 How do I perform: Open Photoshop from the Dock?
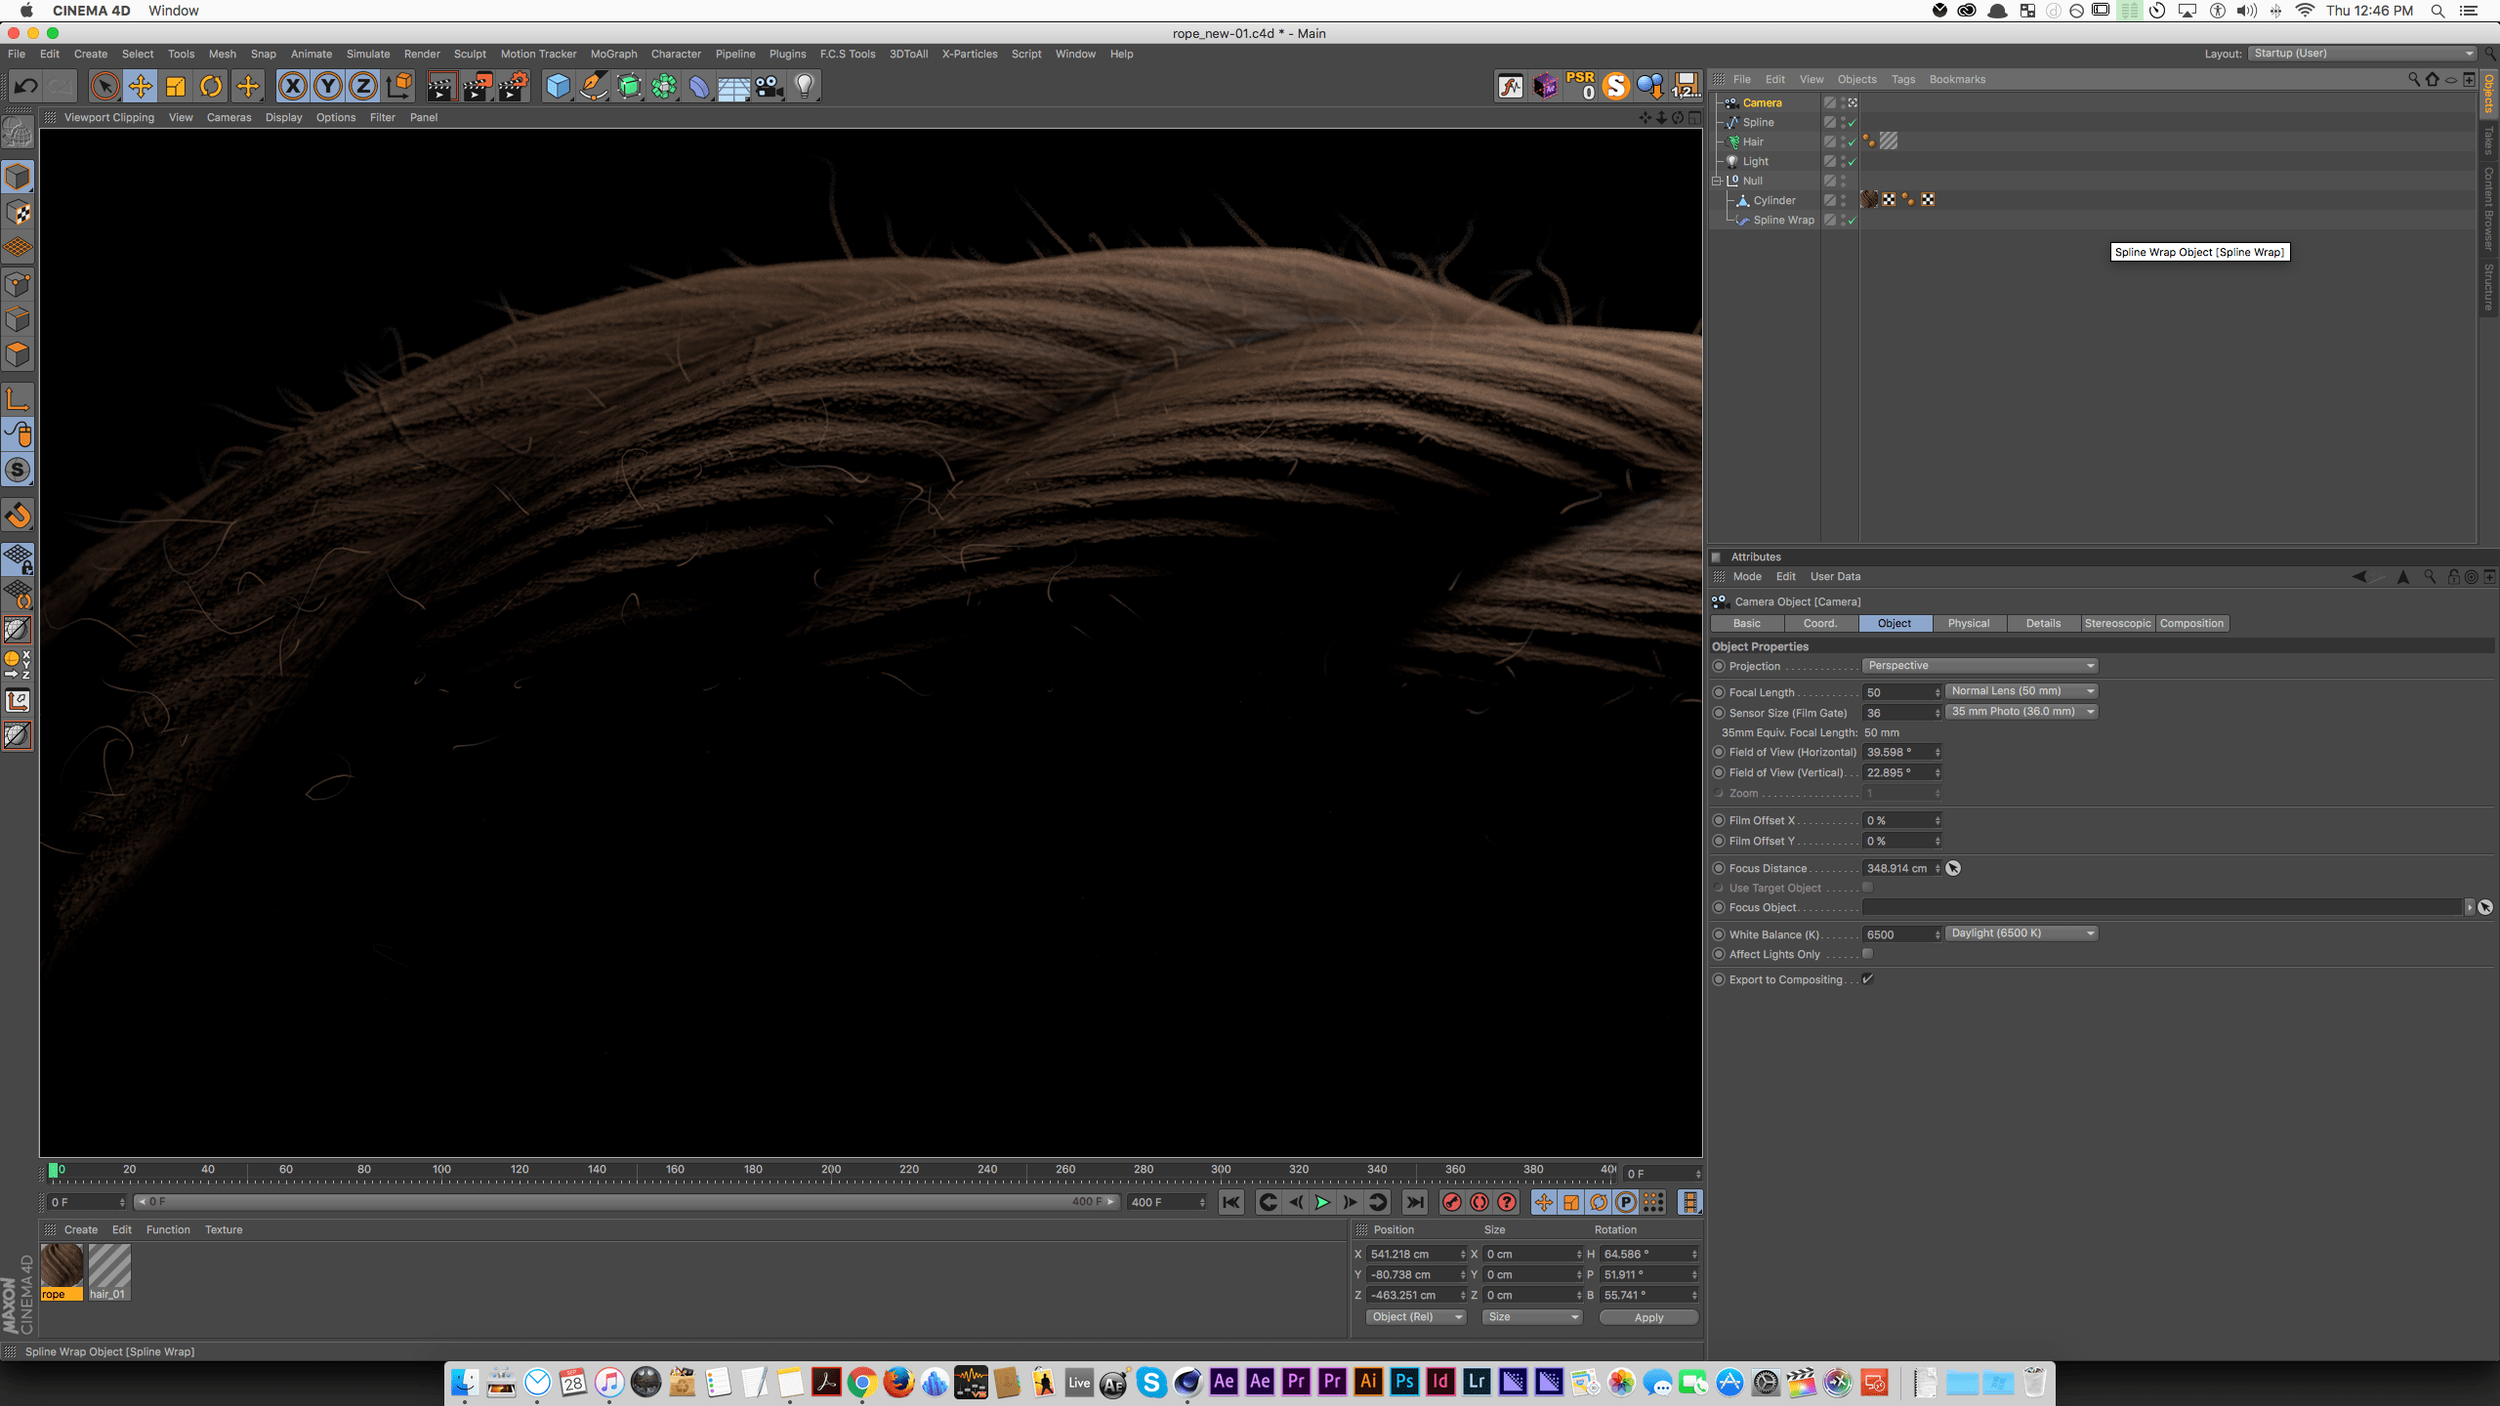coord(1404,1382)
